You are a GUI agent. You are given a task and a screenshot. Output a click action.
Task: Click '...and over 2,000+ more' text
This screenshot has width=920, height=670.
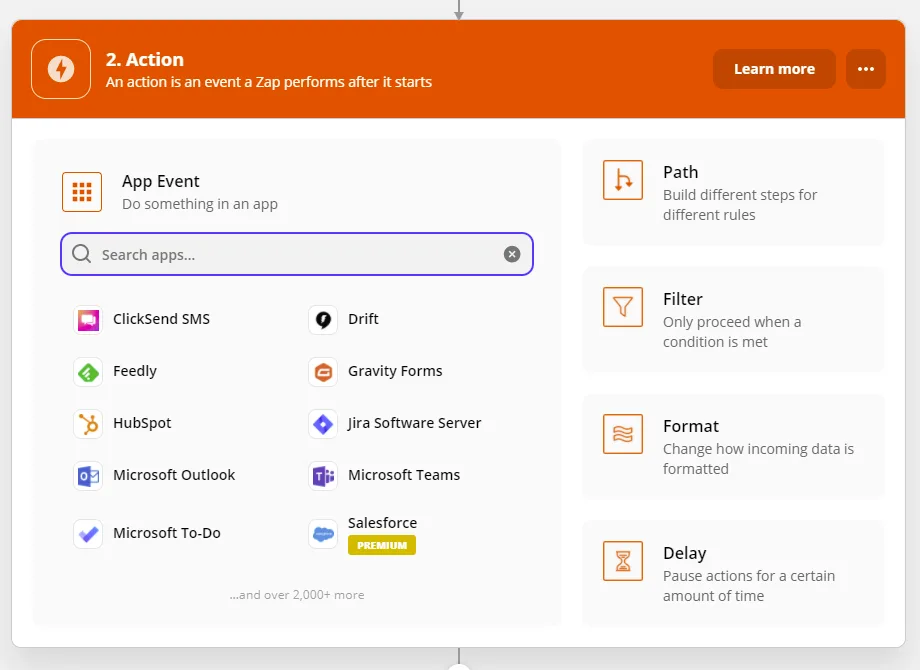click(x=297, y=595)
